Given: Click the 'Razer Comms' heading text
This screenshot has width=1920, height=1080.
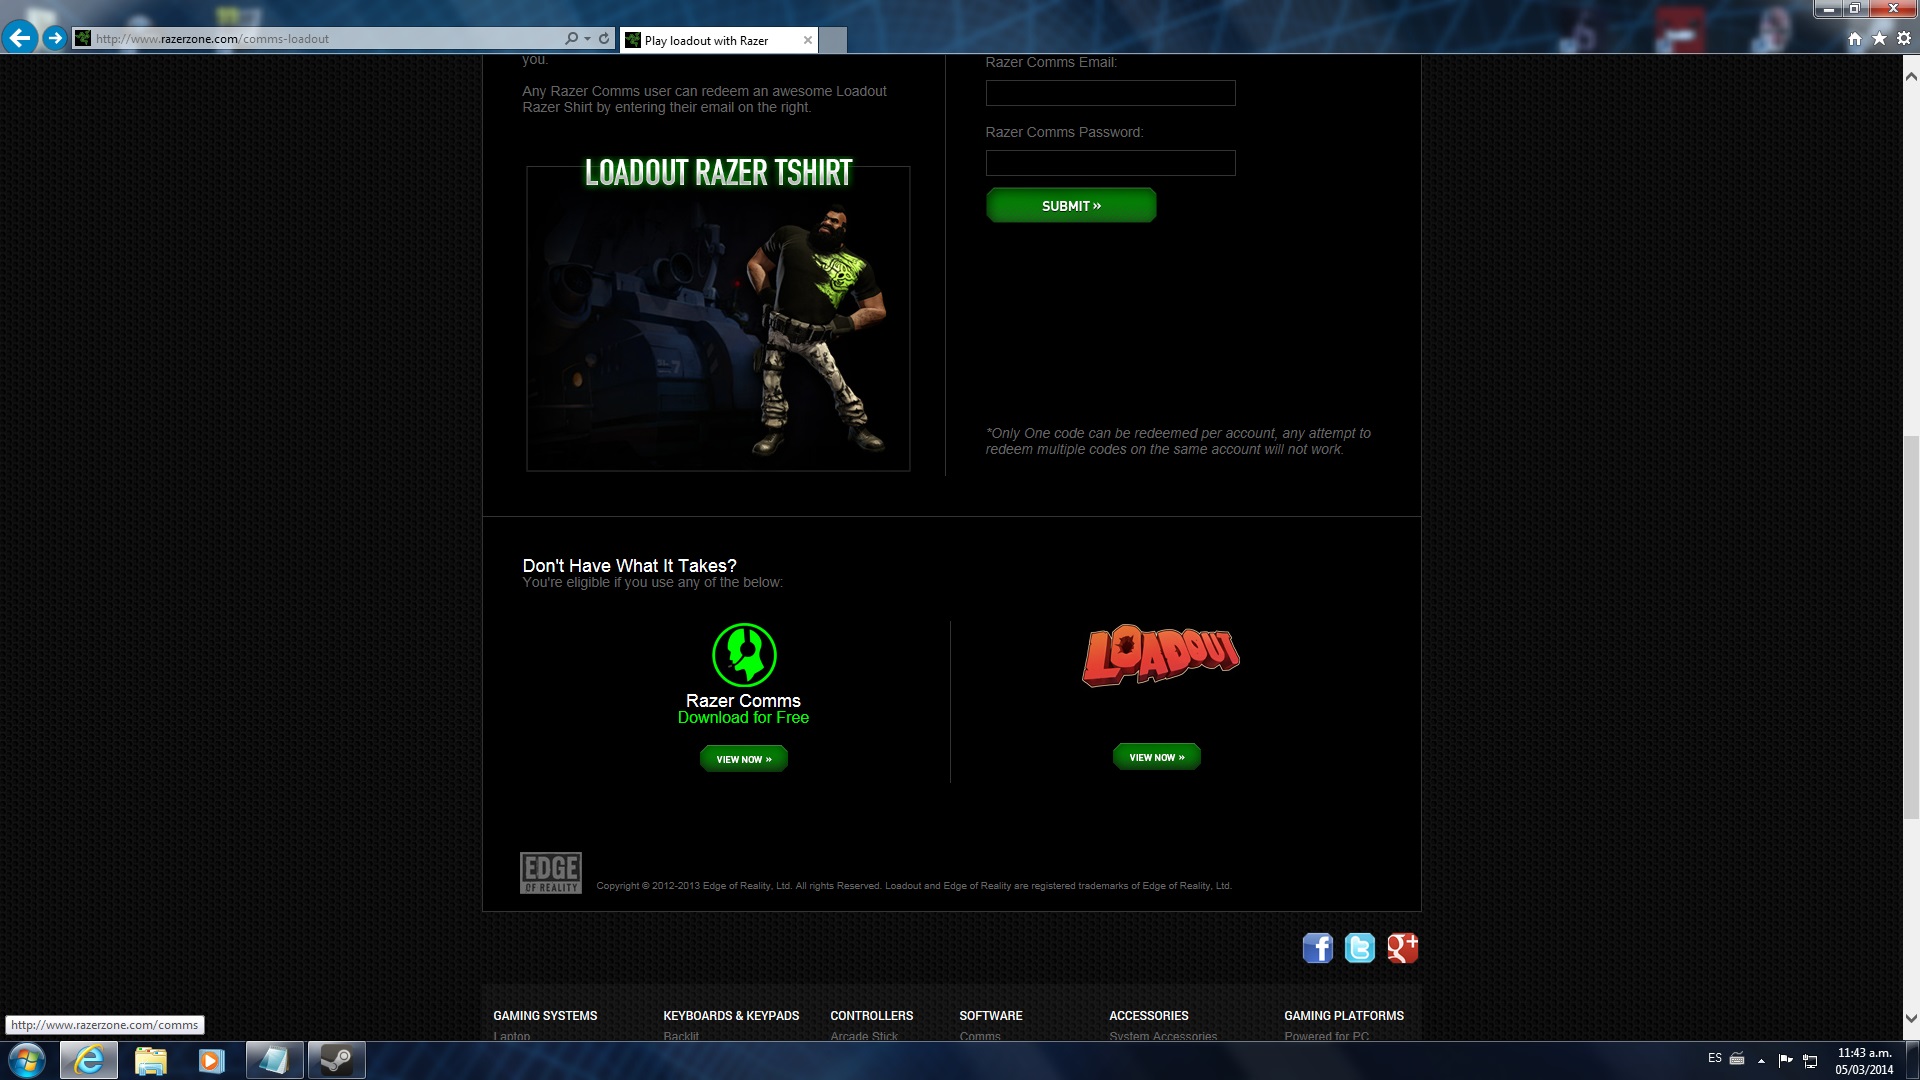Looking at the screenshot, I should tap(743, 700).
